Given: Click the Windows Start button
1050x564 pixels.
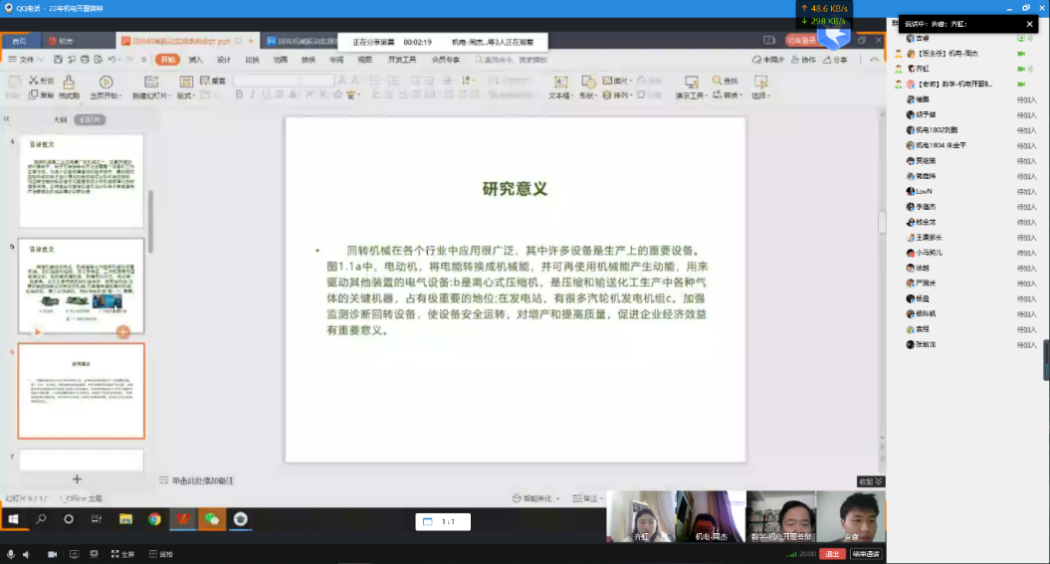Looking at the screenshot, I should click(x=13, y=519).
